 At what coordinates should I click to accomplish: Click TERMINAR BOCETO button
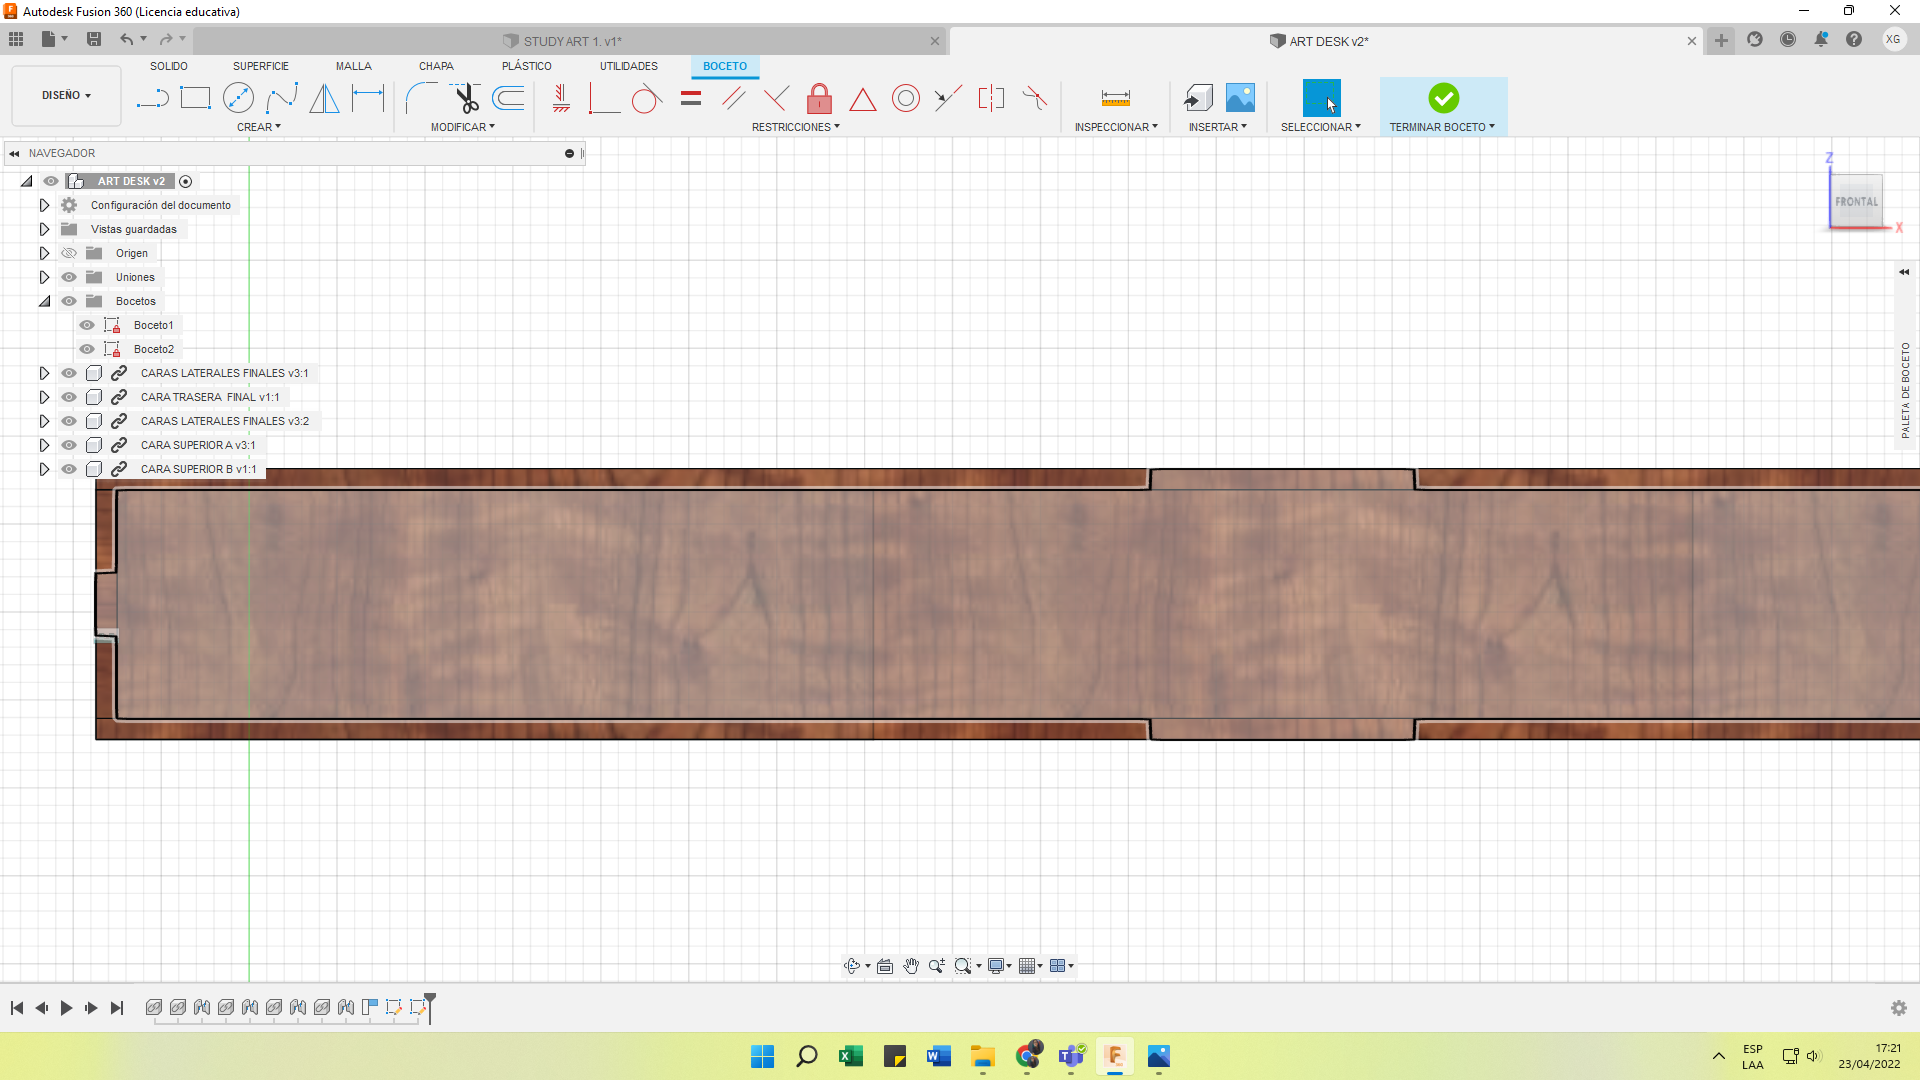1442,100
